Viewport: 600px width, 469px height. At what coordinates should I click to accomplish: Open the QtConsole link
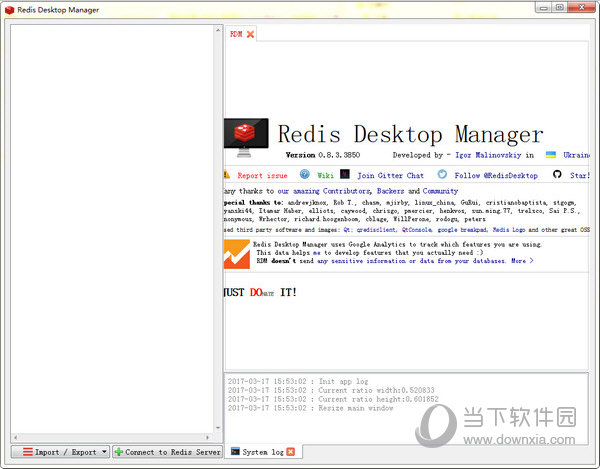[x=417, y=230]
